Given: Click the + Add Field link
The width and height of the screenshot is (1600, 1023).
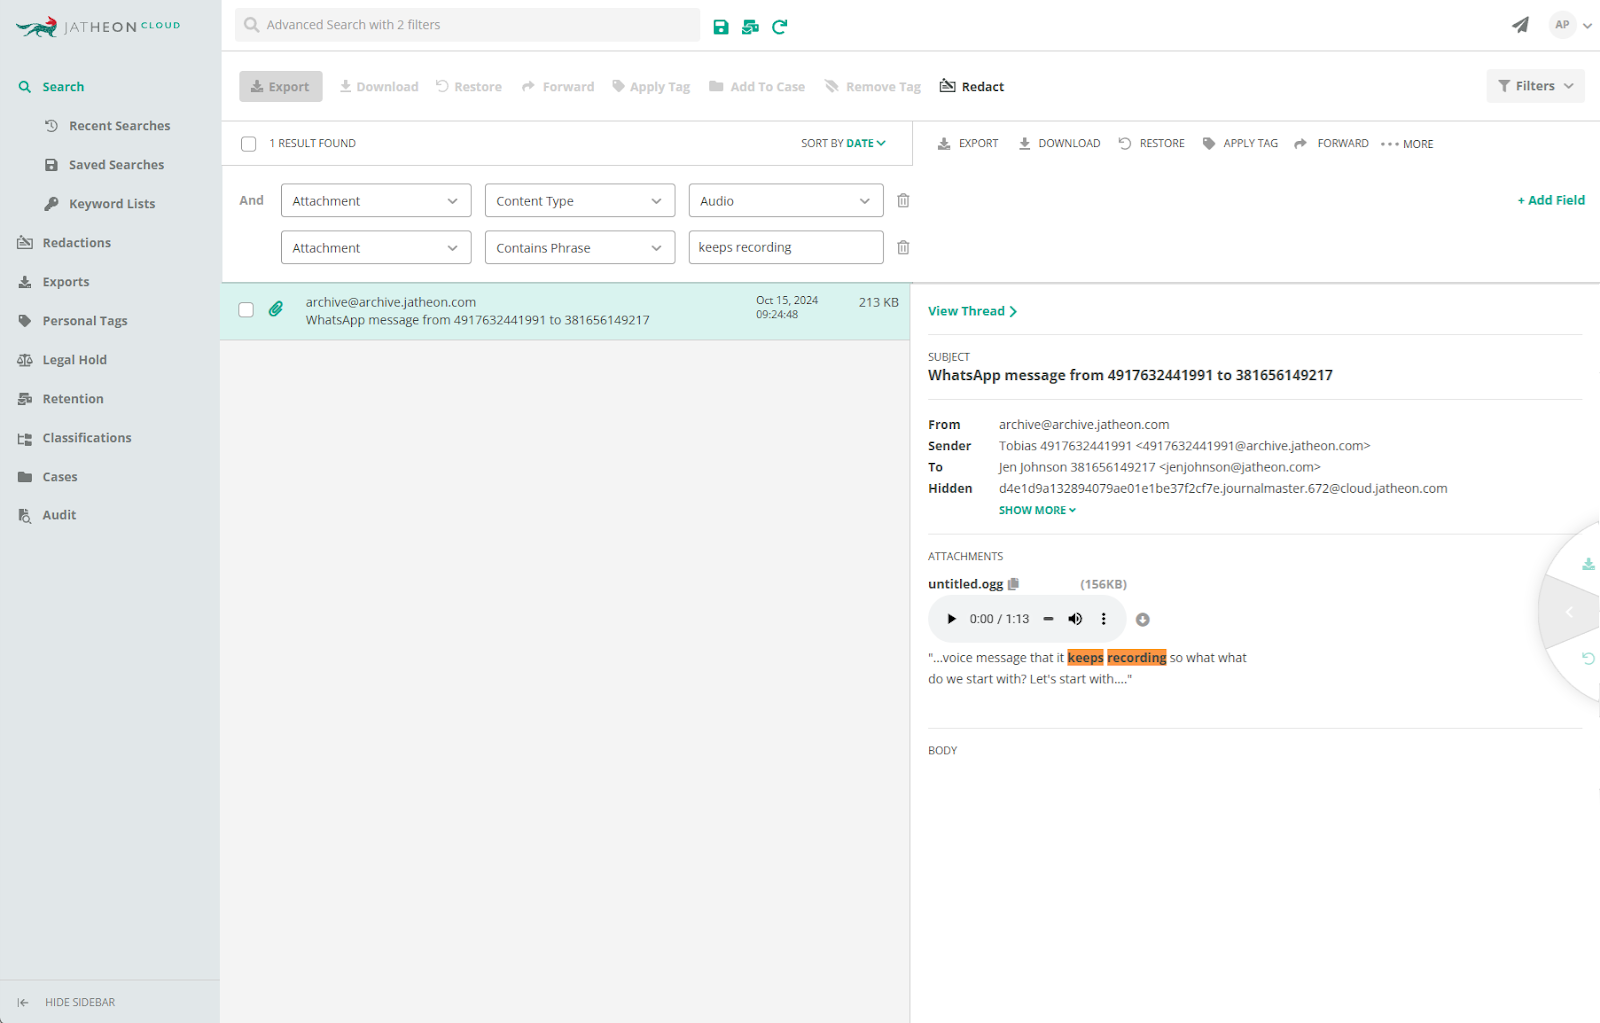Looking at the screenshot, I should 1551,200.
